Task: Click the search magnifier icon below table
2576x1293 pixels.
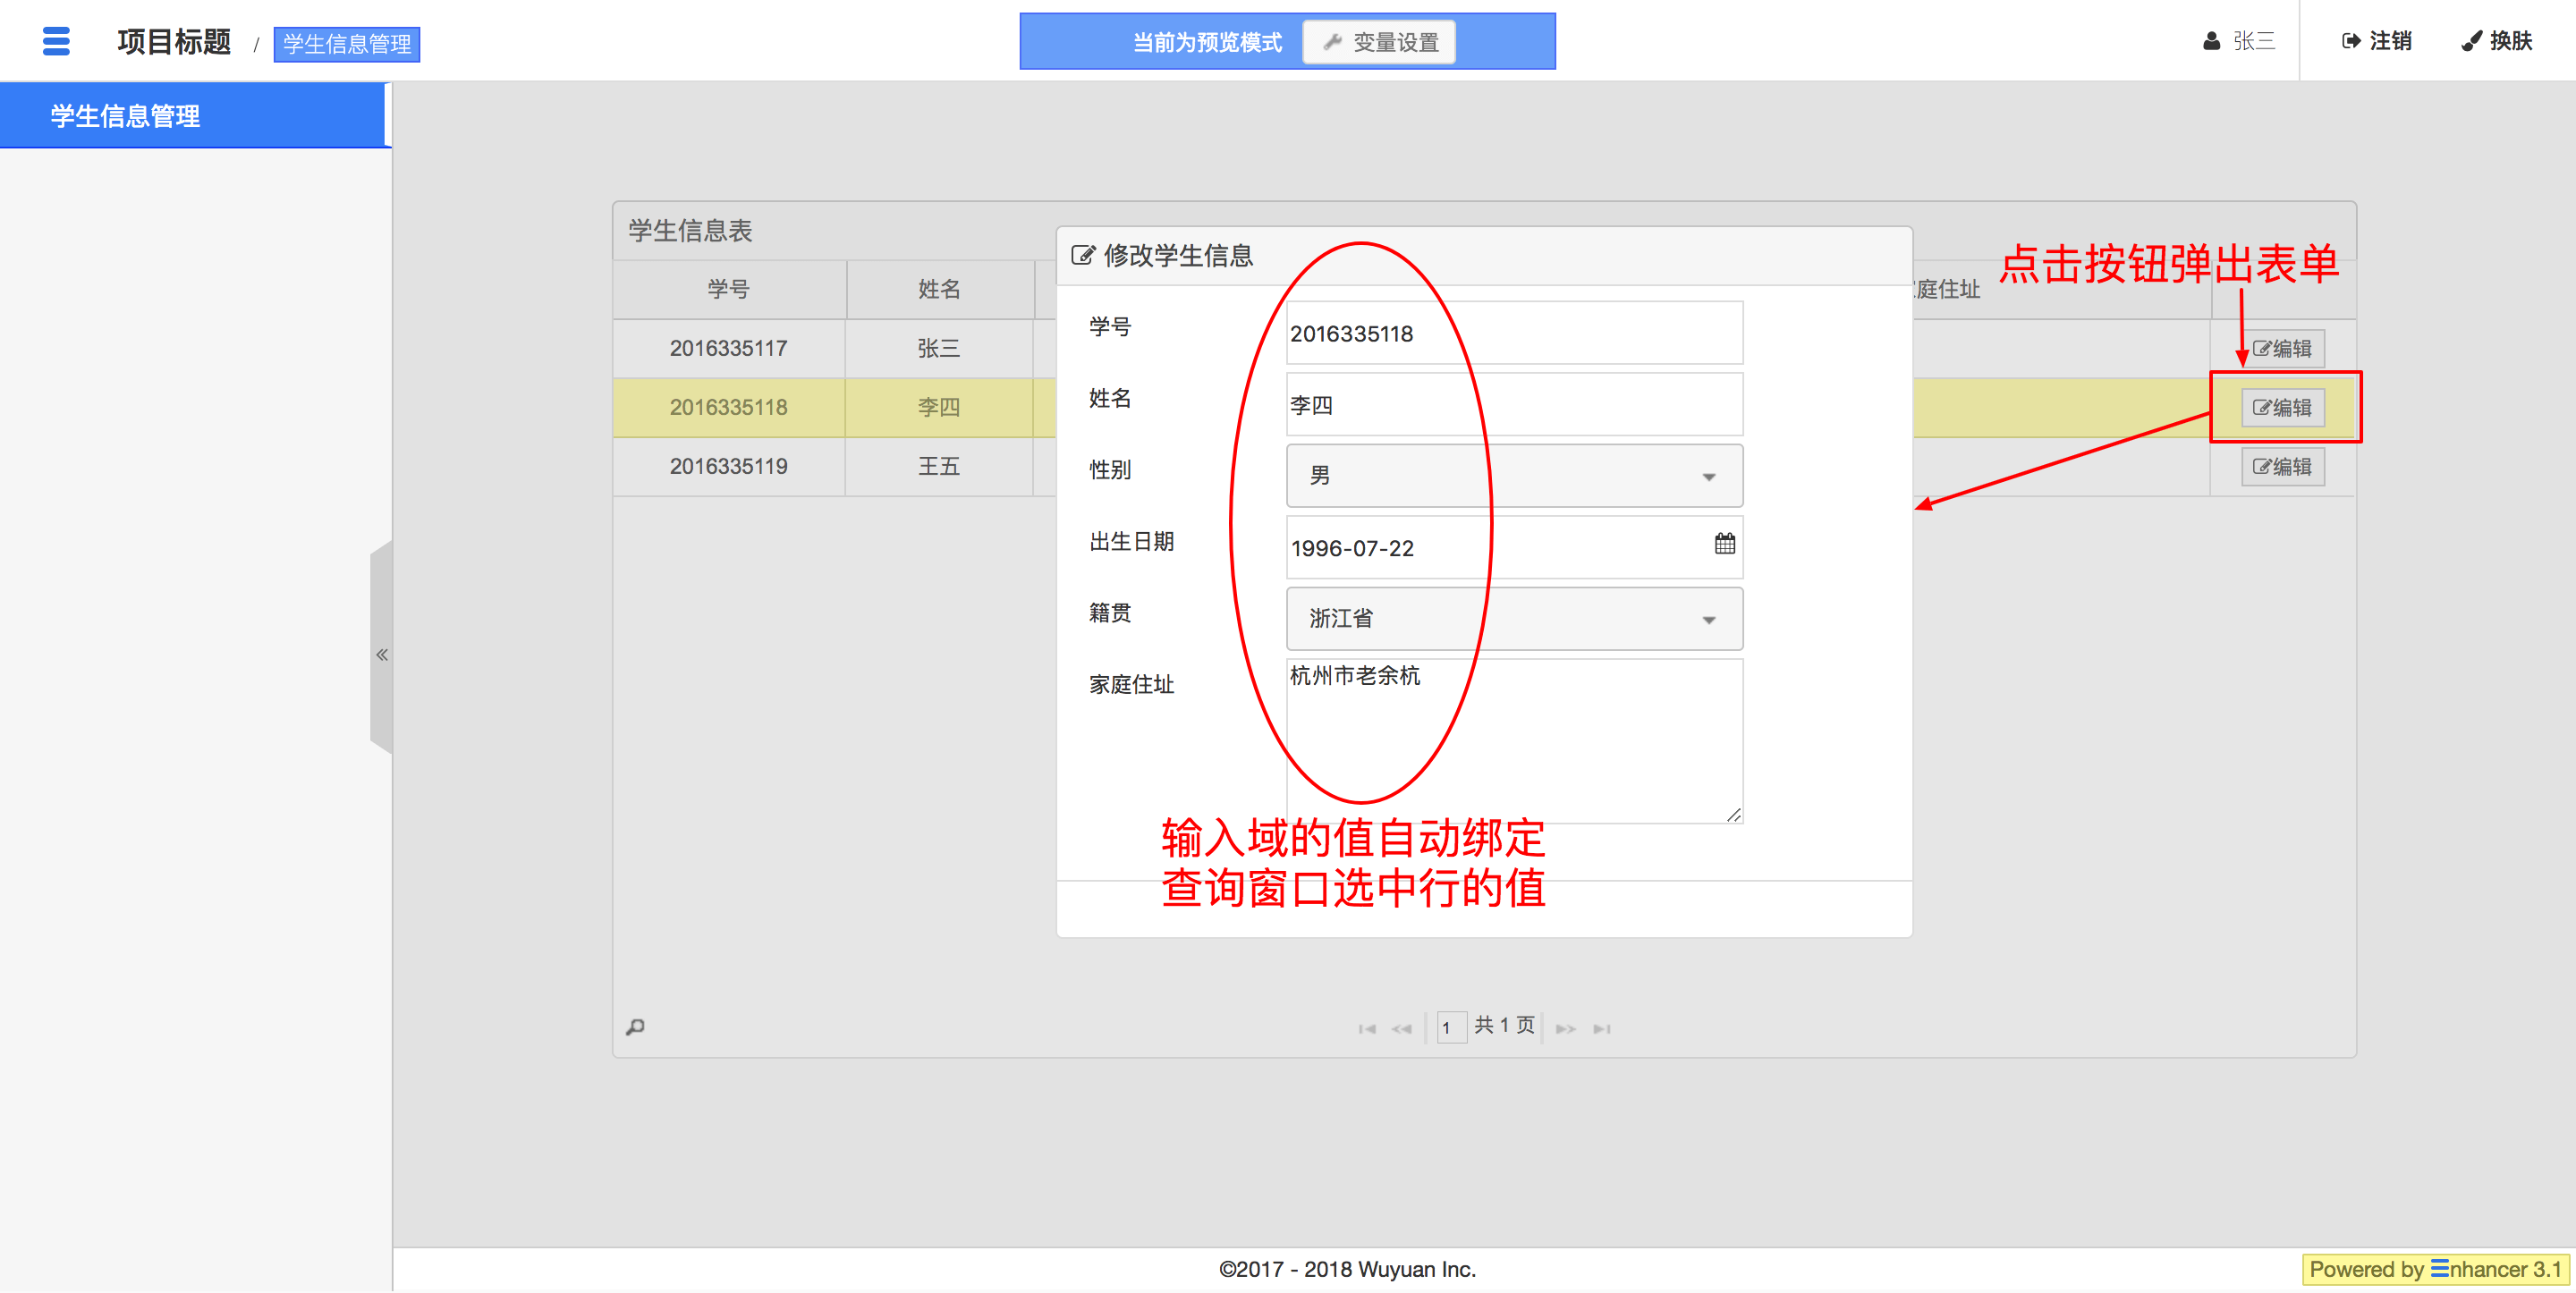Action: coord(635,1027)
